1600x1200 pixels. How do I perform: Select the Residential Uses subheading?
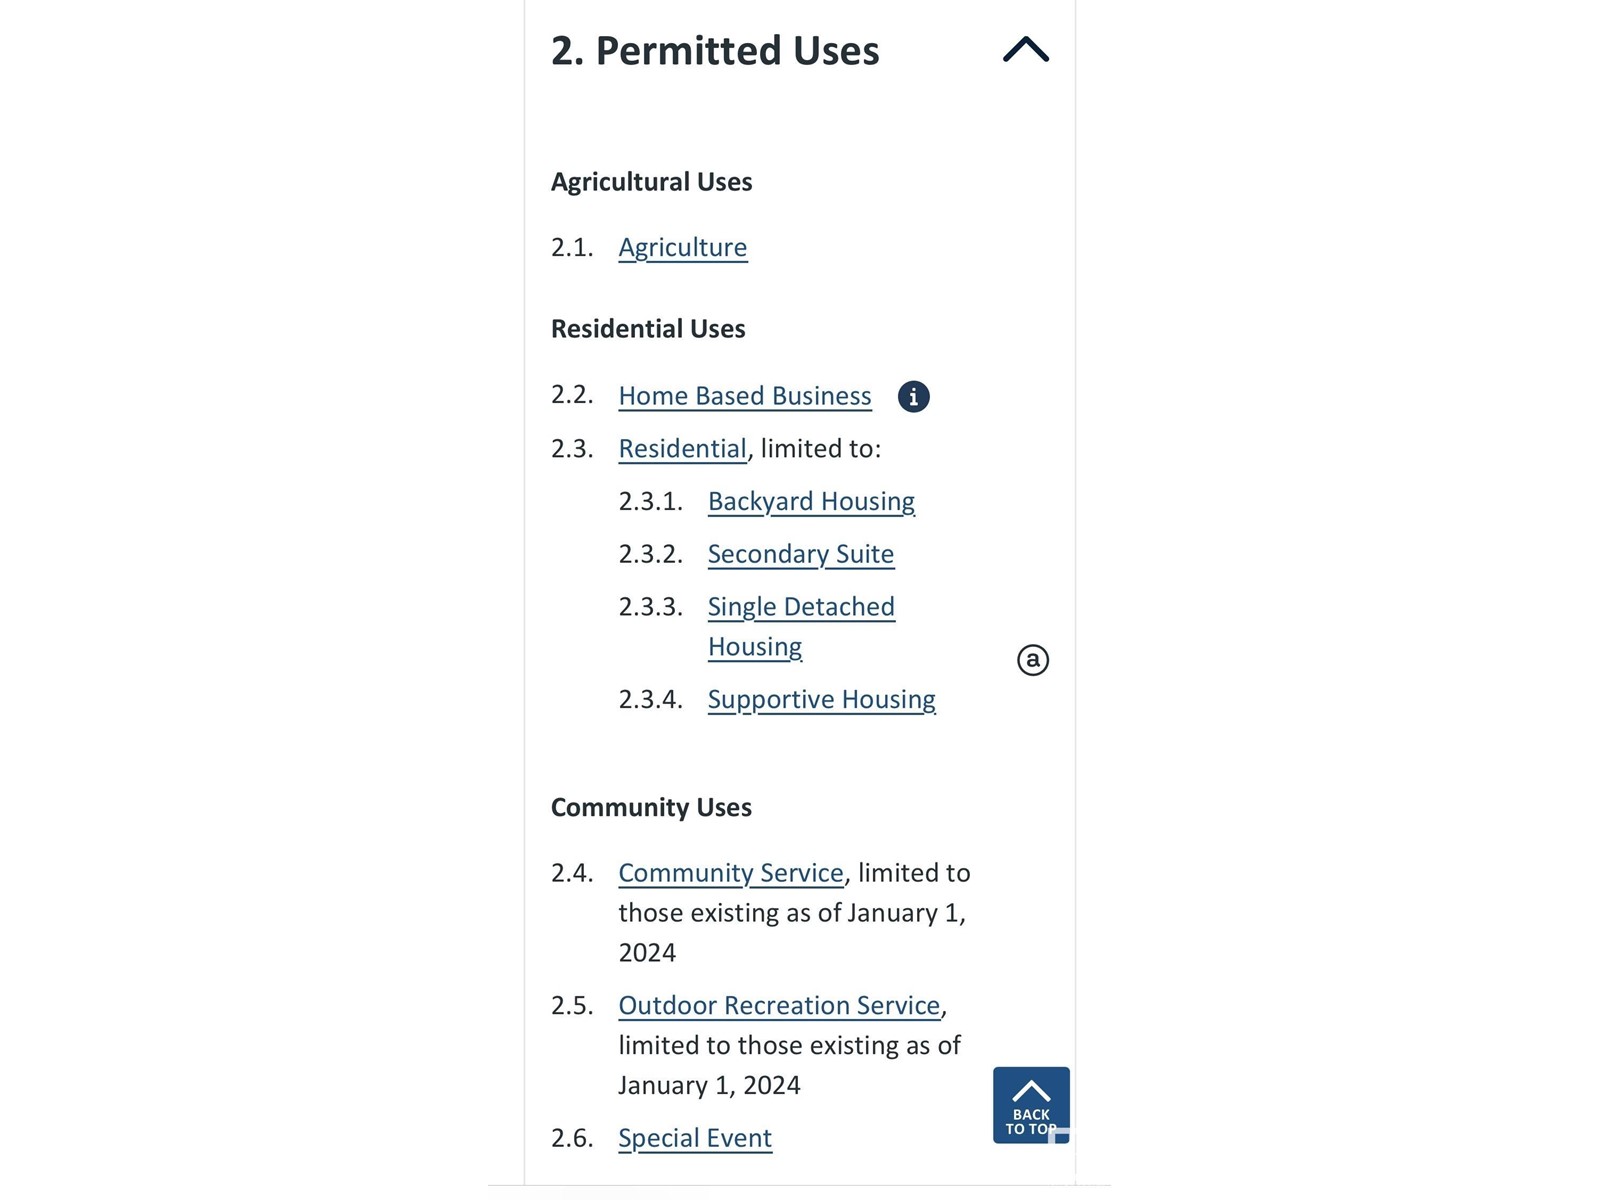648,329
